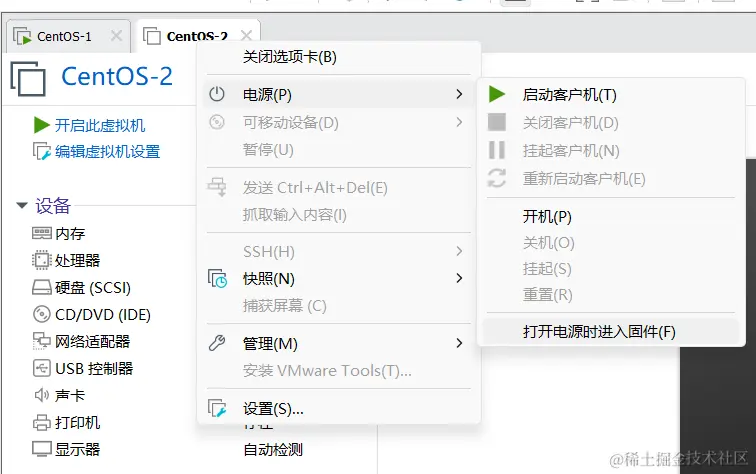Click the speaker icon beside 声卡
The height and width of the screenshot is (474, 756).
42,395
